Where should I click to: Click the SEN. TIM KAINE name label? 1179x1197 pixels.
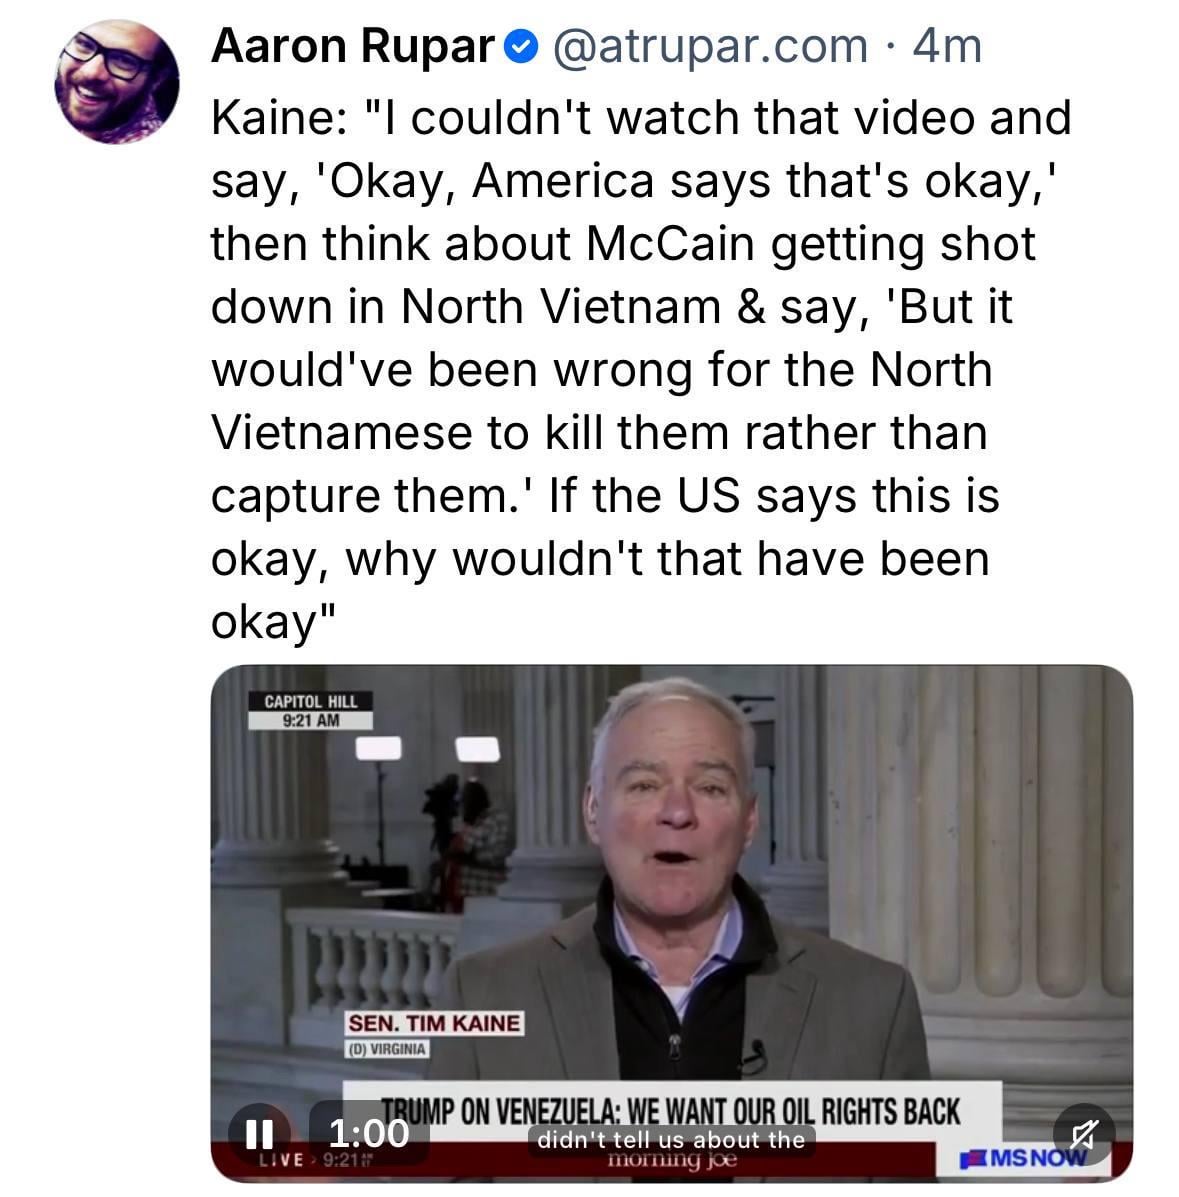tap(434, 1023)
